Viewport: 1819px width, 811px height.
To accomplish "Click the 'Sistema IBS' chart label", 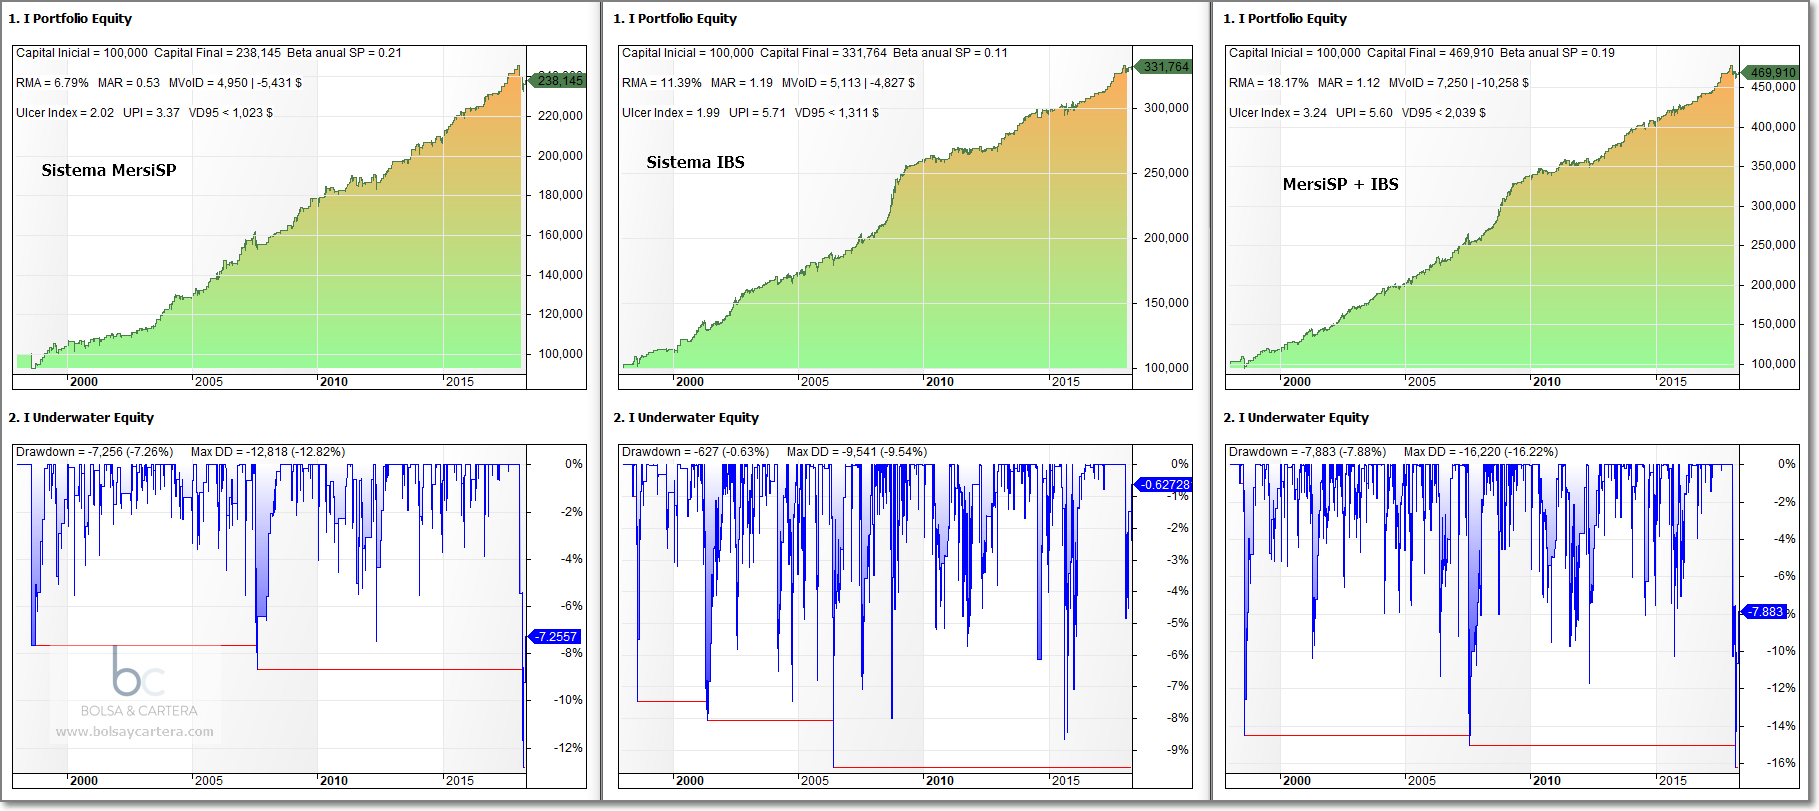I will tap(695, 162).
